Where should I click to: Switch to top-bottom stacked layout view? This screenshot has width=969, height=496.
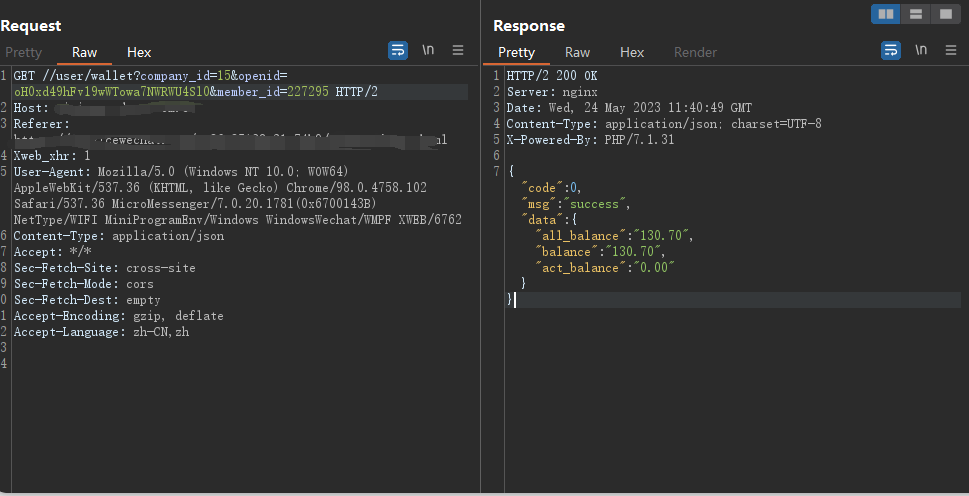[x=915, y=14]
